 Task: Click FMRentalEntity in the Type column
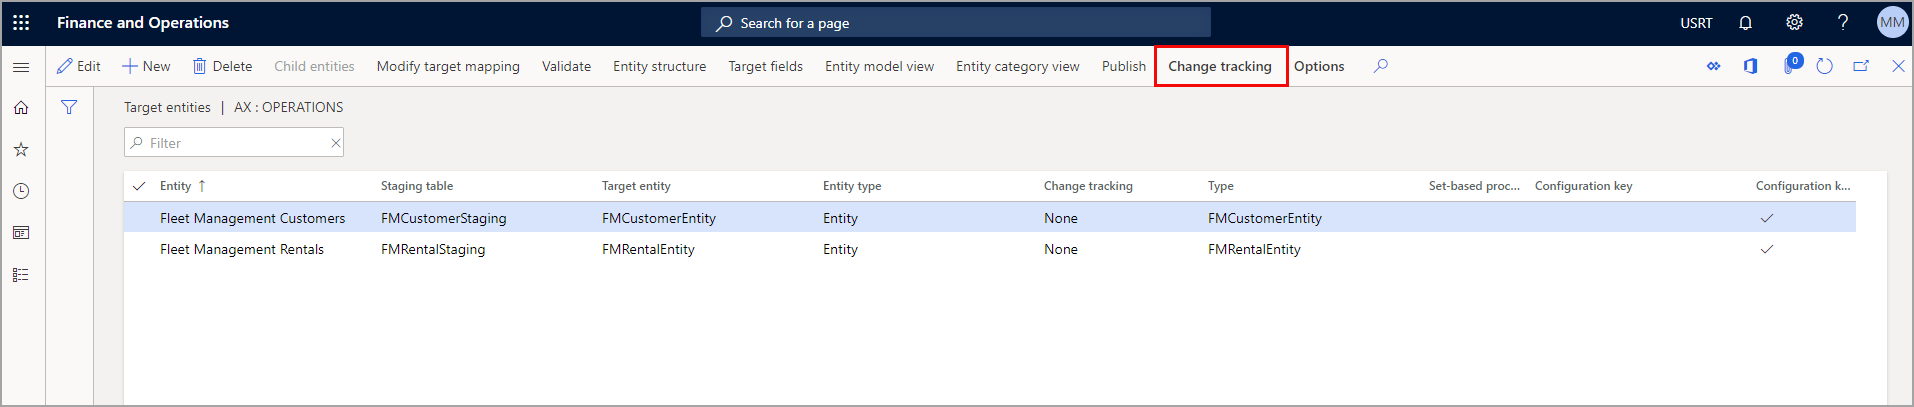[1254, 249]
